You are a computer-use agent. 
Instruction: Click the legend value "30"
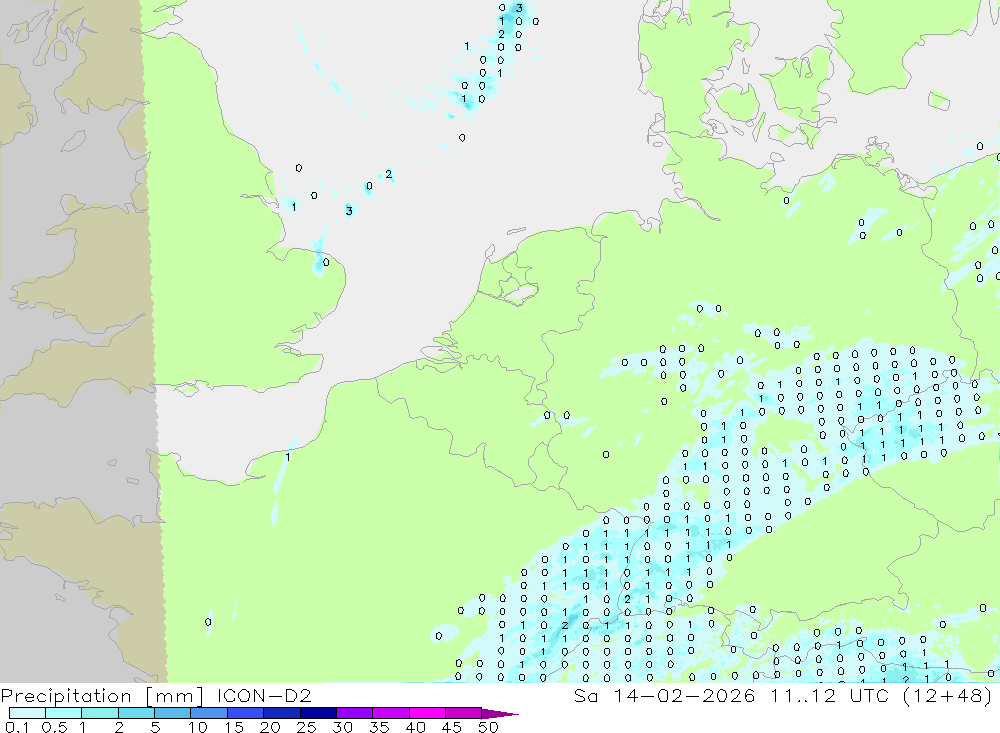pos(343,727)
